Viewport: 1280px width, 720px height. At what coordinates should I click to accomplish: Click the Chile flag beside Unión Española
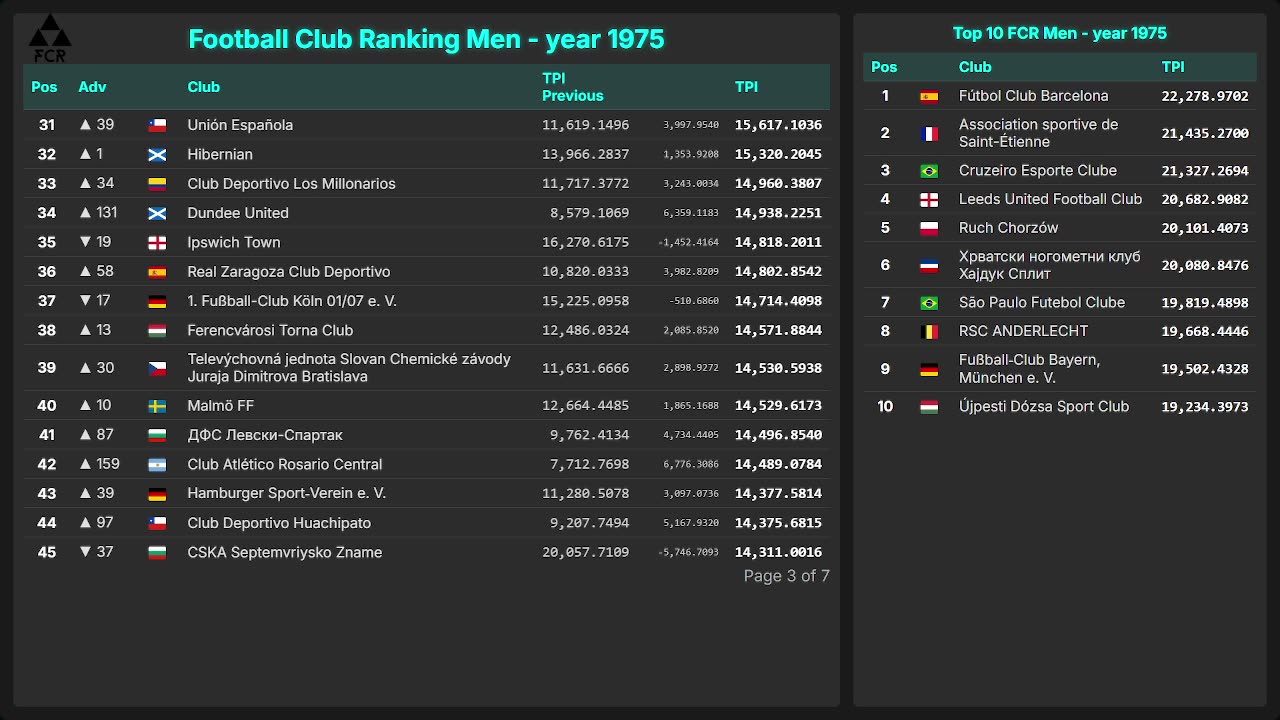157,125
